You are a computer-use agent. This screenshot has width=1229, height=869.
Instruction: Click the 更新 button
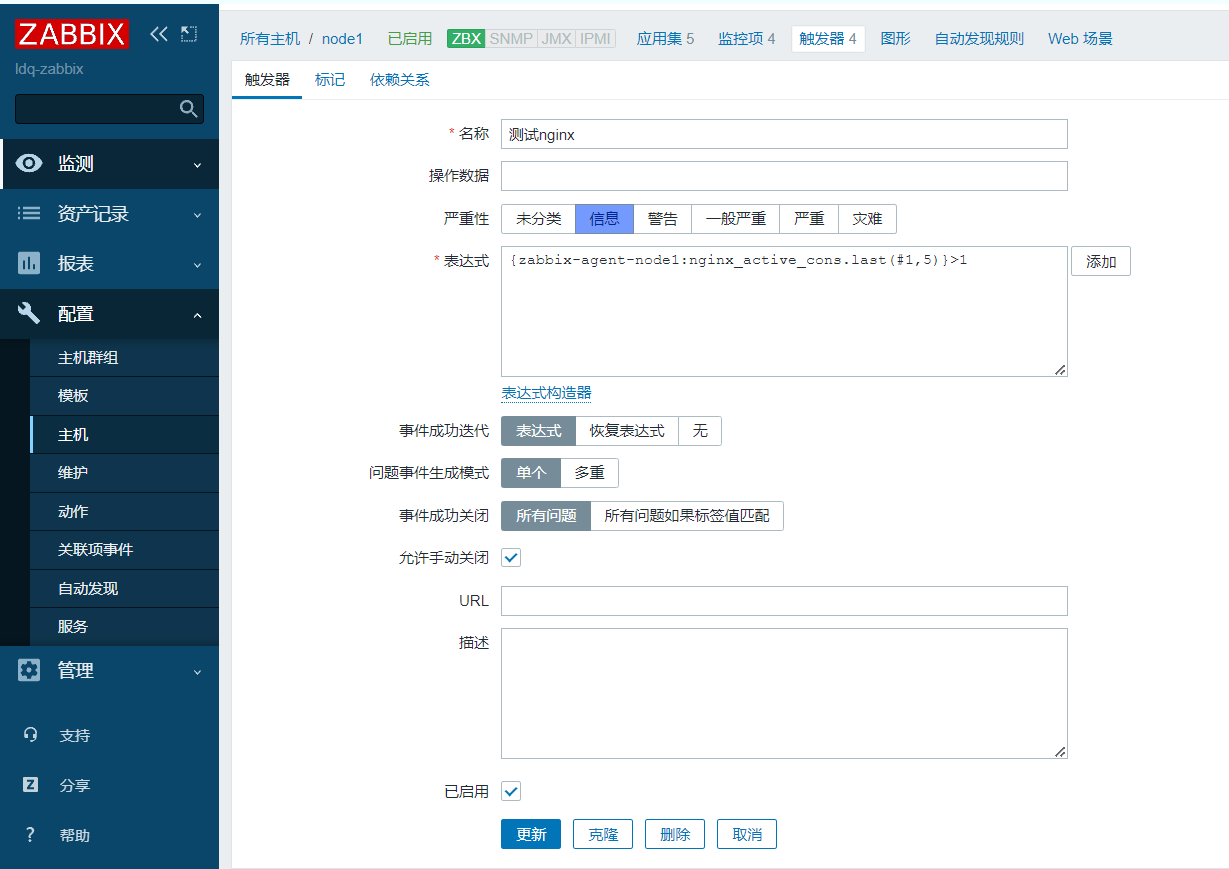(531, 835)
